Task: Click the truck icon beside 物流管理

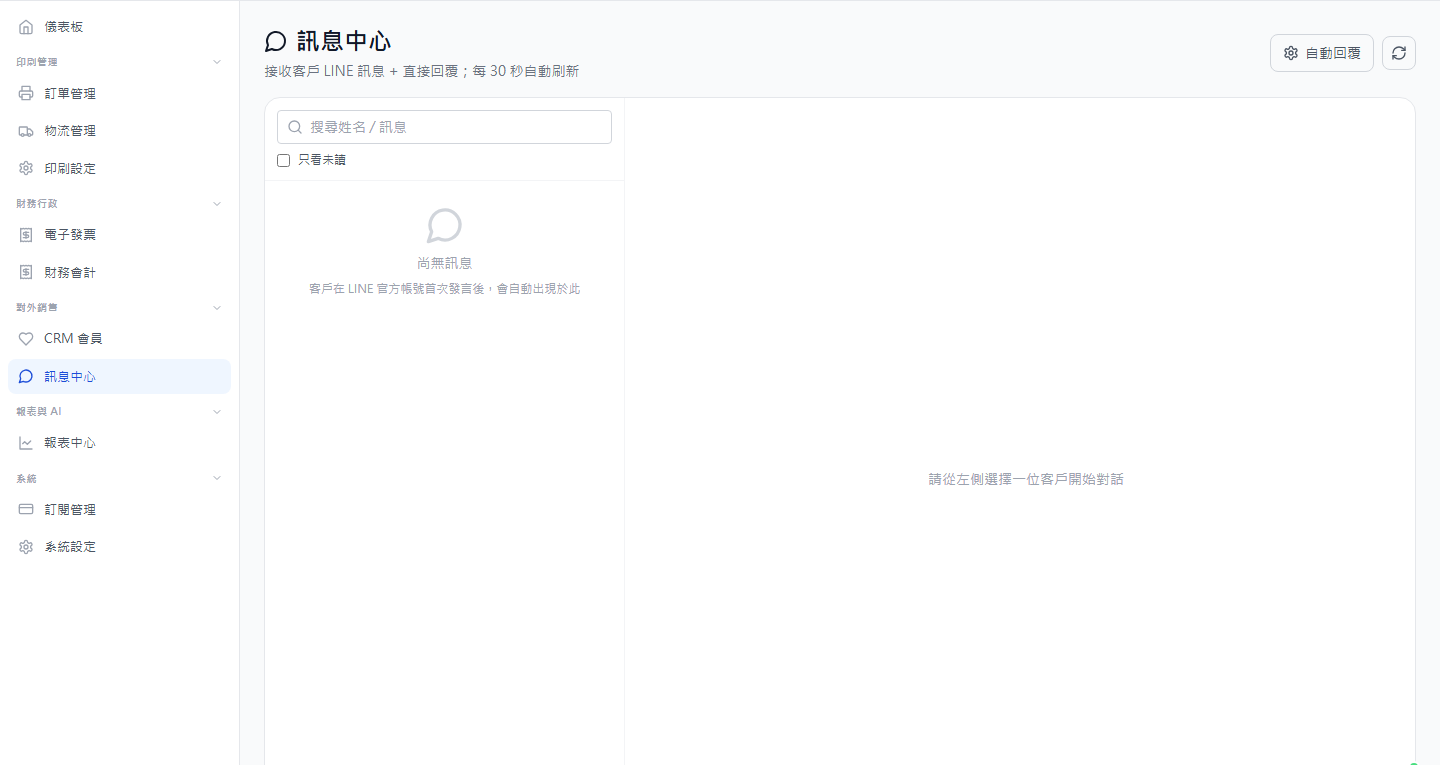Action: click(x=26, y=131)
